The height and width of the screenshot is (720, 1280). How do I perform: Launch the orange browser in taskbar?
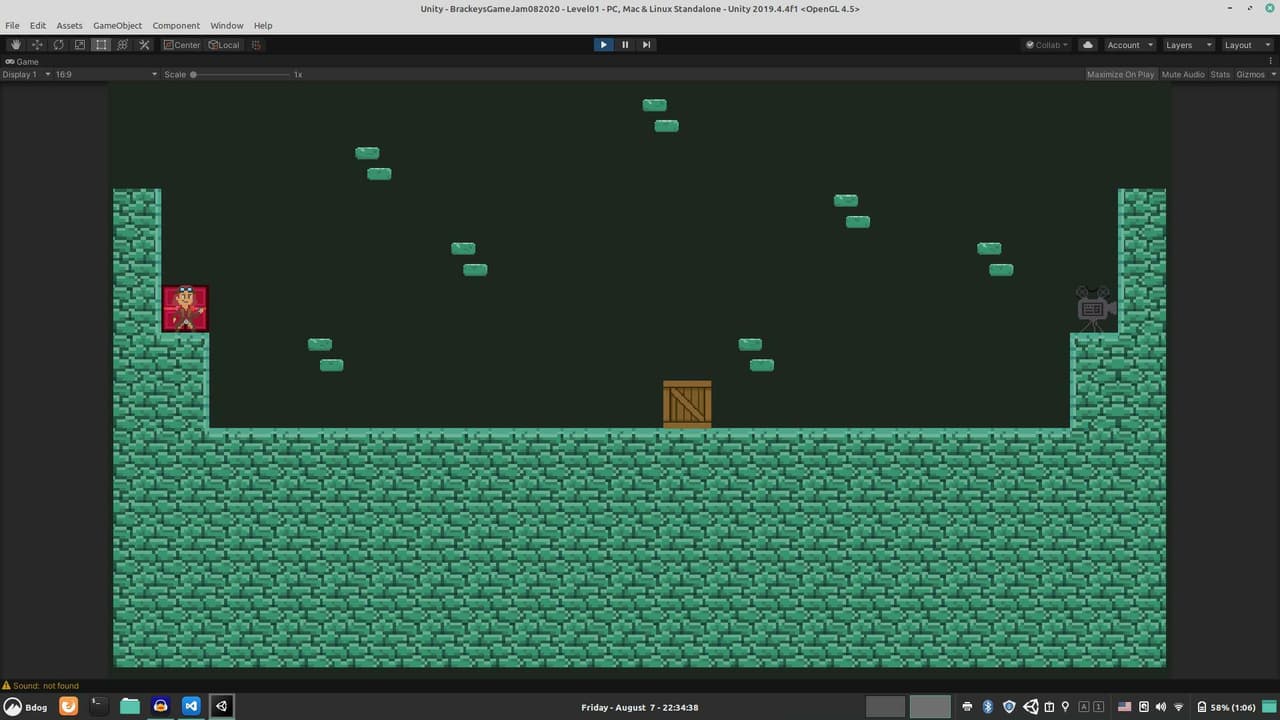click(68, 706)
